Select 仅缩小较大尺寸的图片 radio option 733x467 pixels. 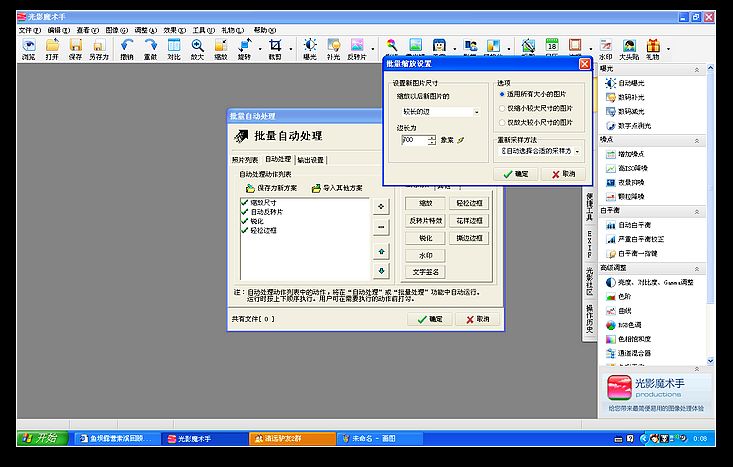click(x=502, y=108)
